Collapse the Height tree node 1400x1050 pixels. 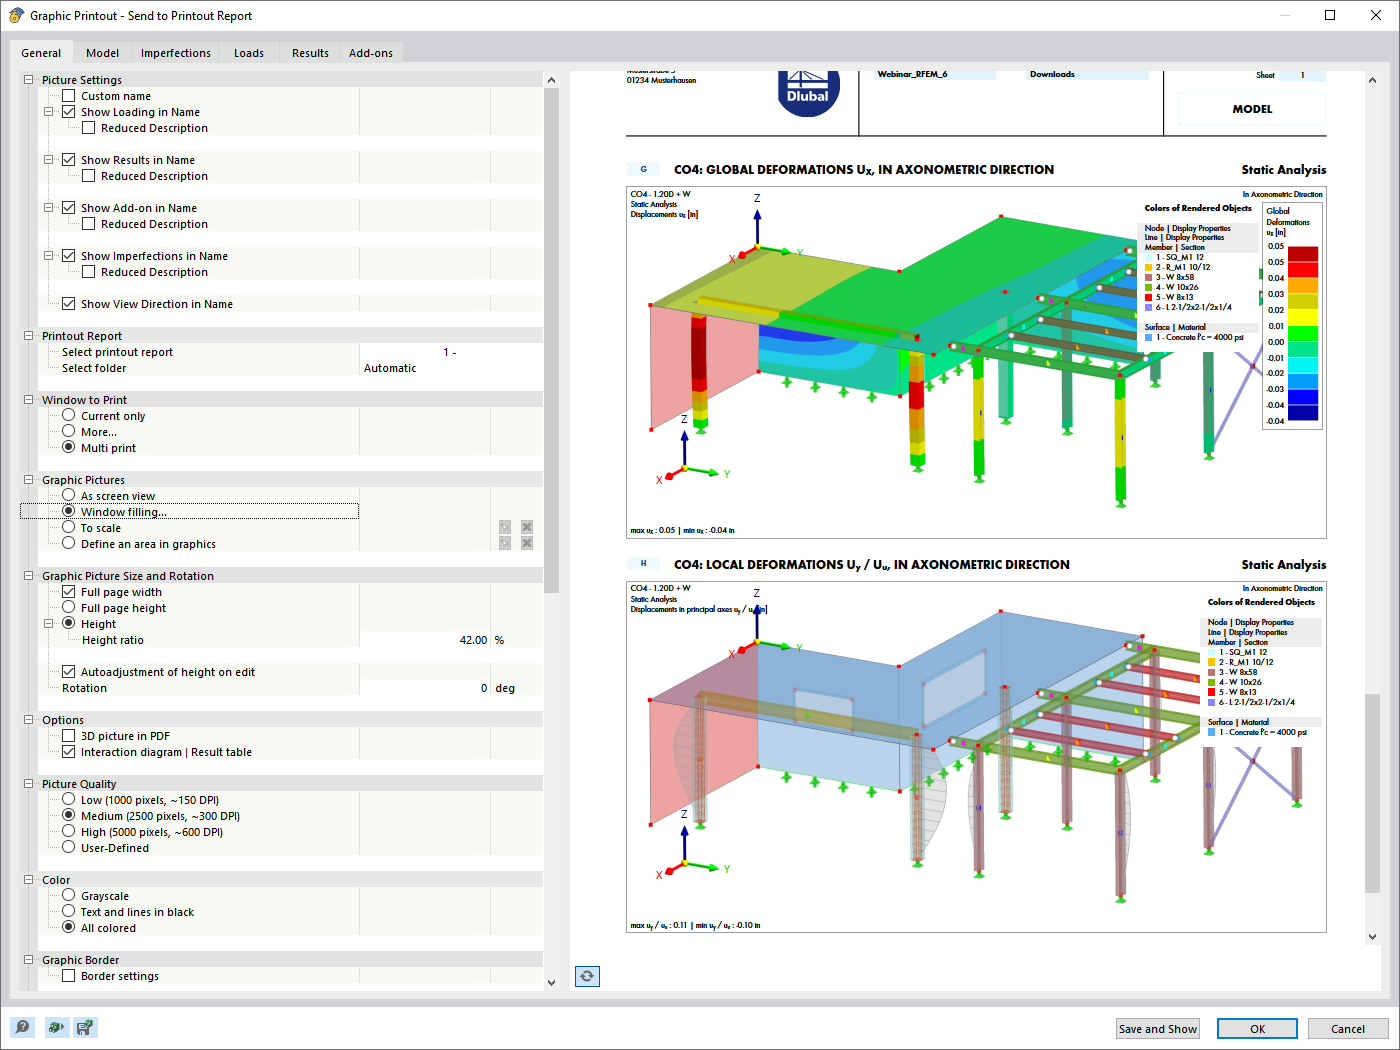tap(48, 624)
